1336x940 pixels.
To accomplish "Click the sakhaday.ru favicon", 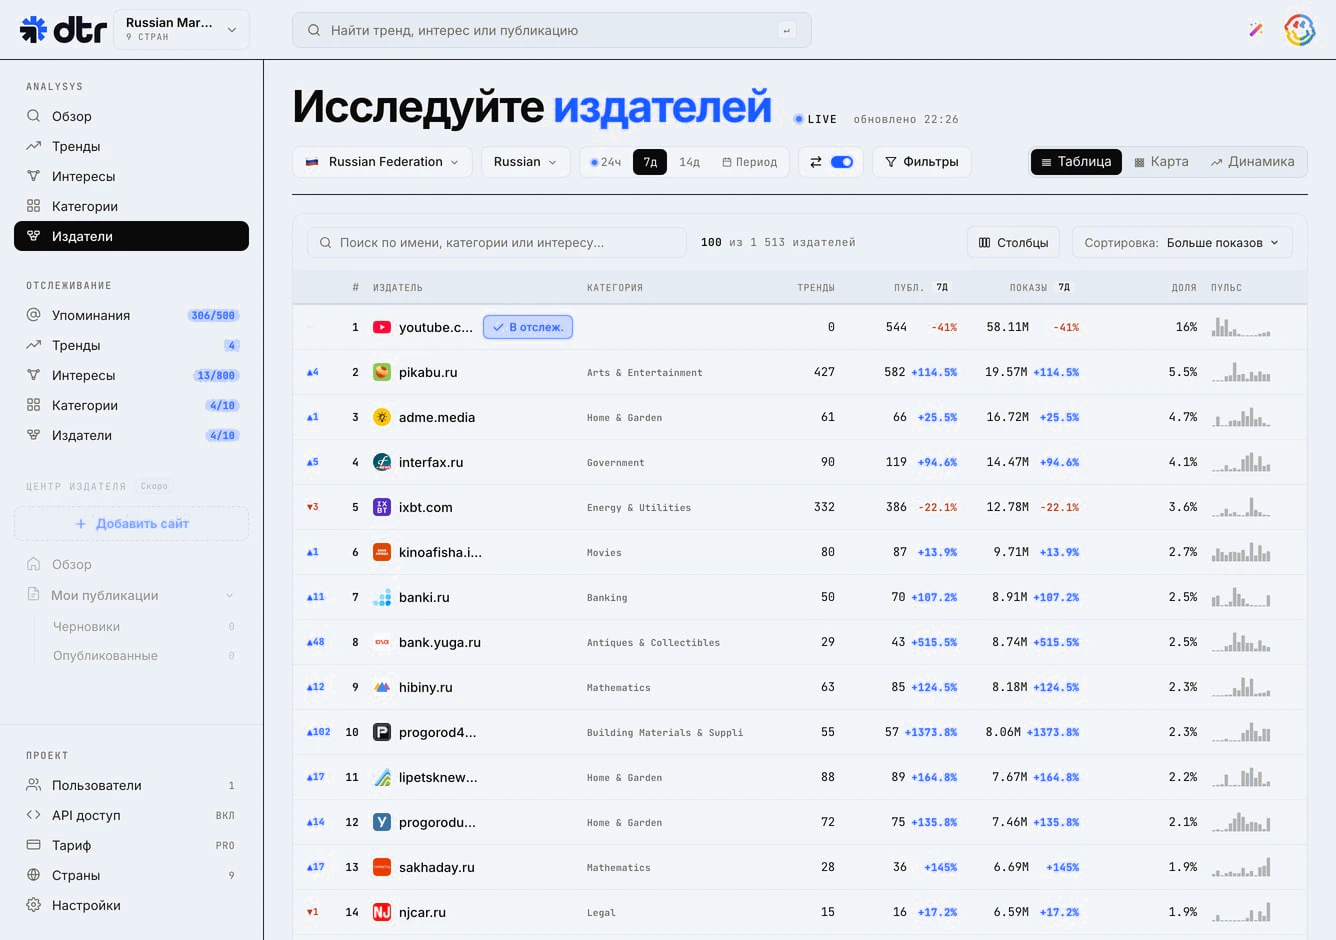I will tap(382, 867).
